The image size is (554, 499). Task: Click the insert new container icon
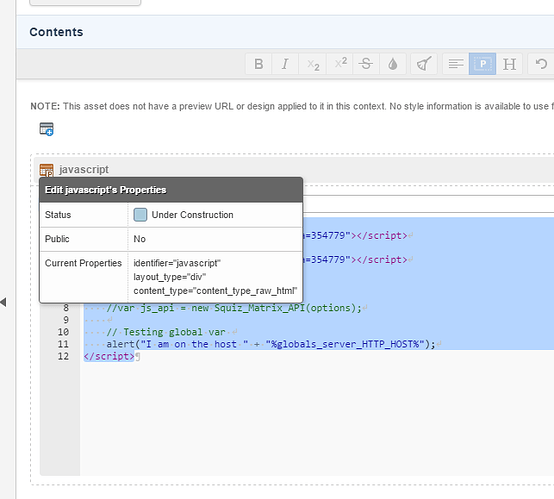pos(46,129)
